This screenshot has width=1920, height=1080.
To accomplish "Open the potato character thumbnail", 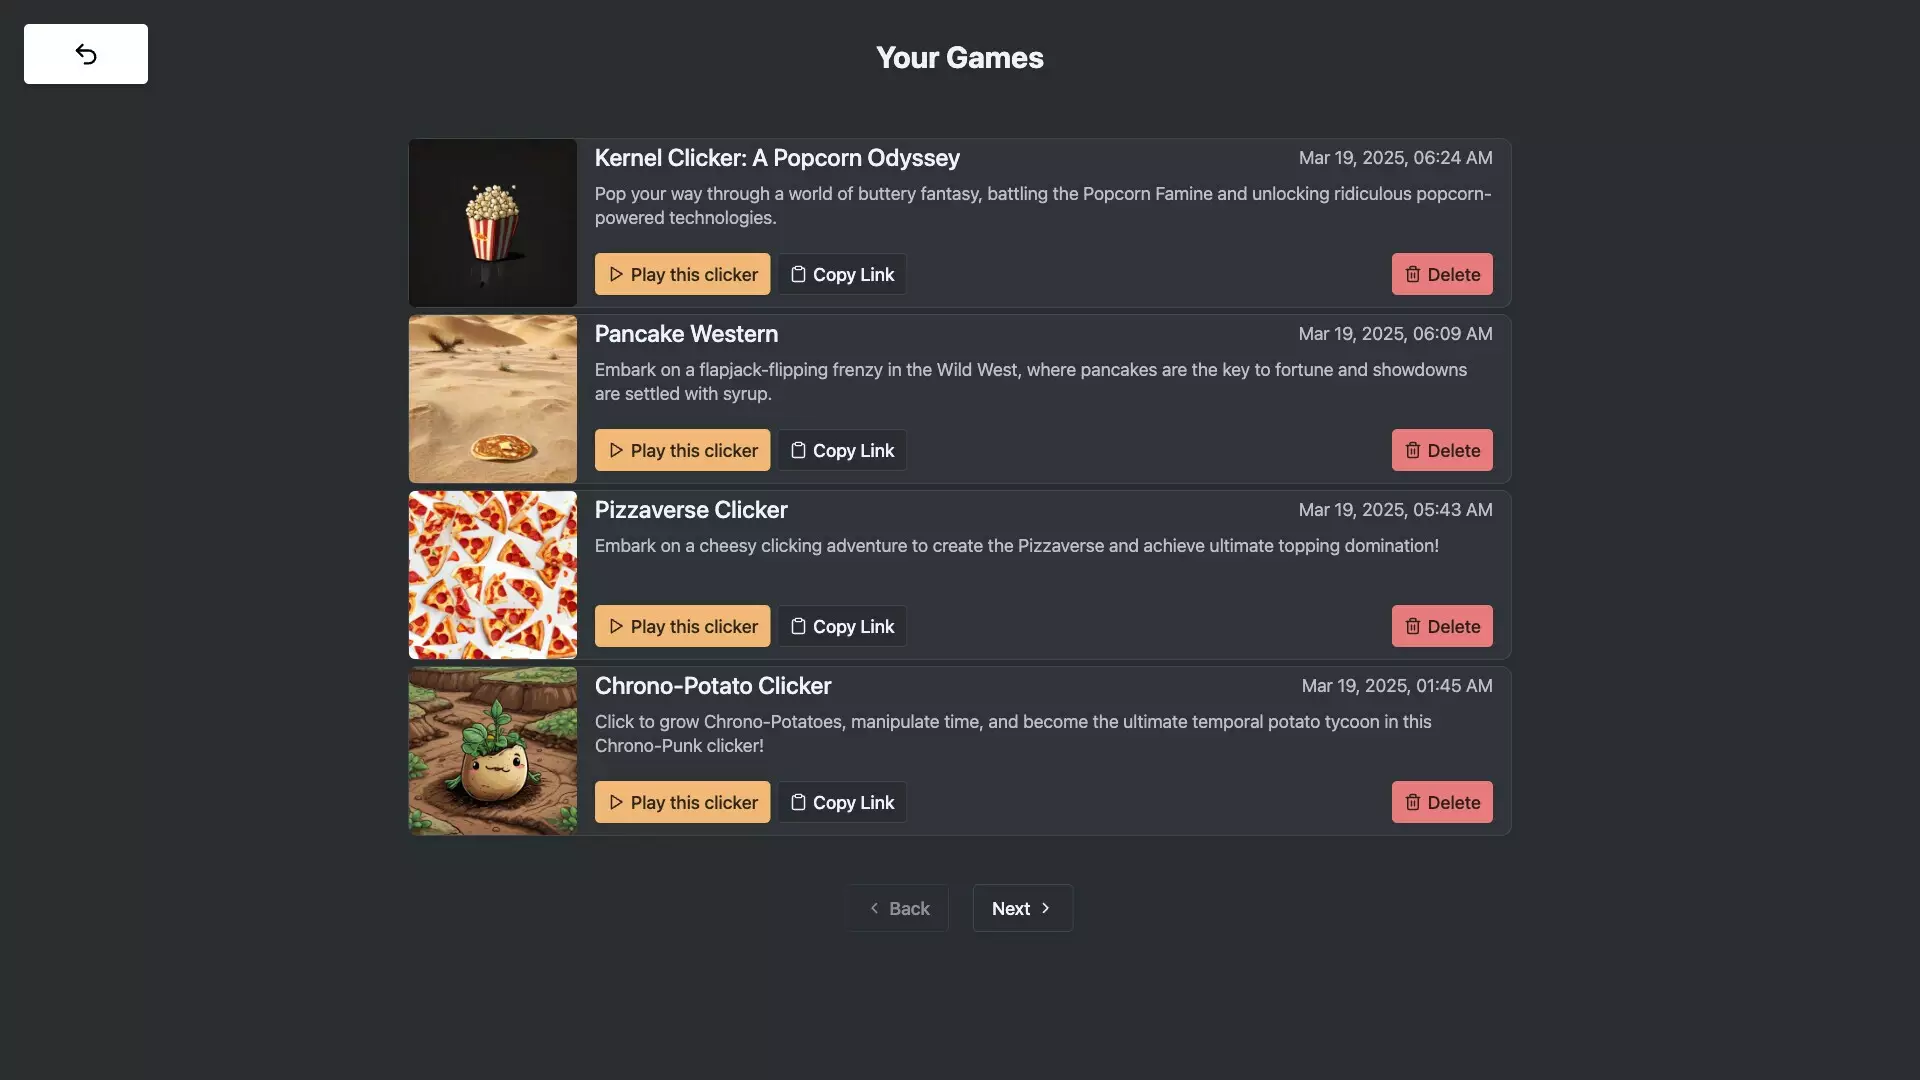I will (493, 751).
